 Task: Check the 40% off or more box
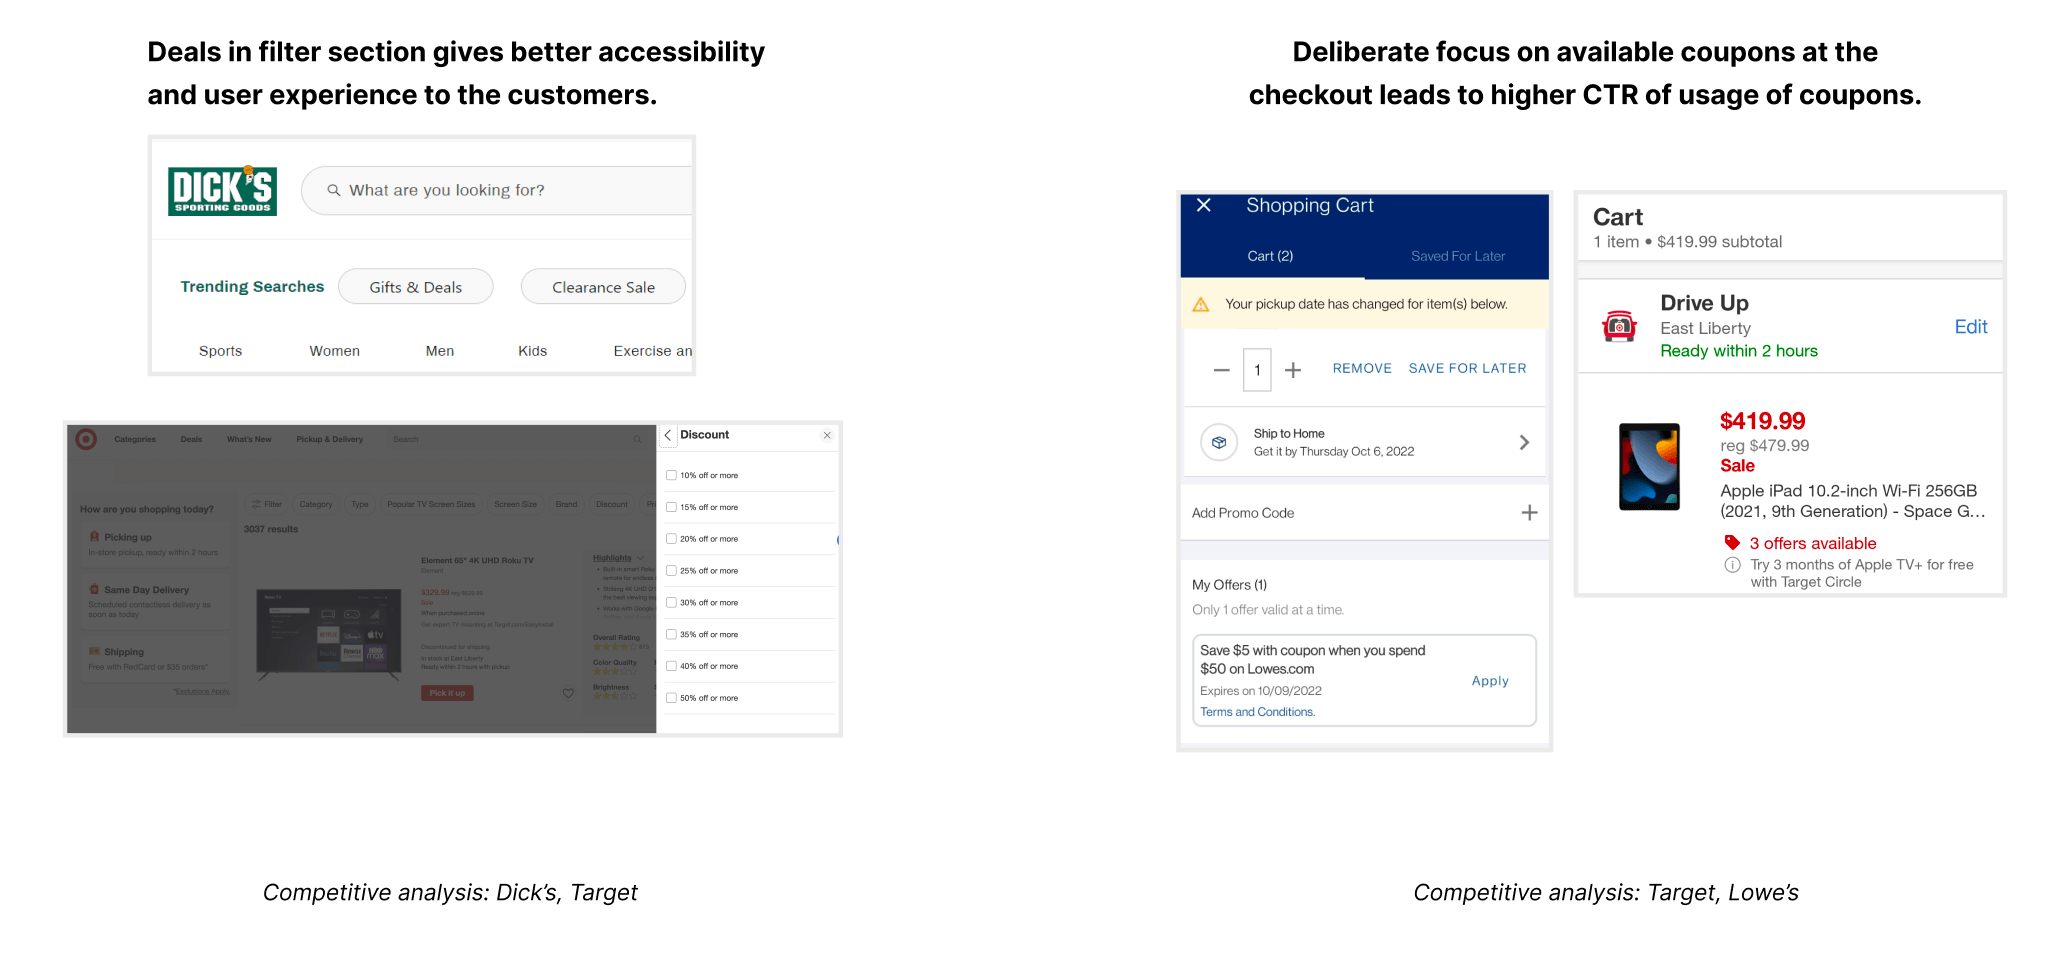672,666
